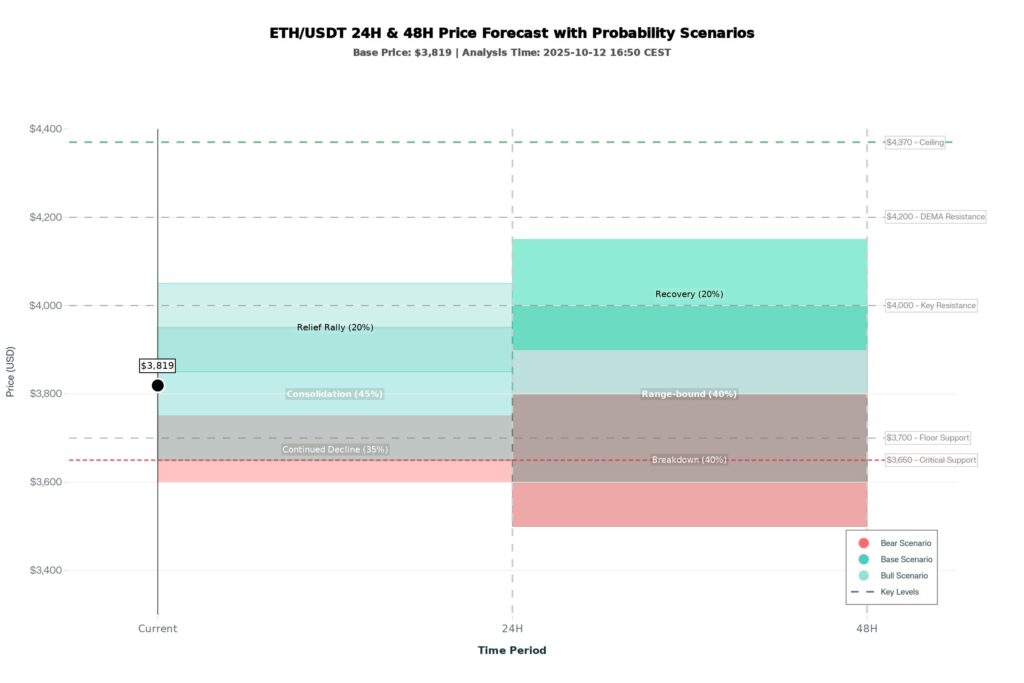Viewport: 1024px width, 683px height.
Task: Click the teal Base Scenario legend marker
Action: coord(863,559)
